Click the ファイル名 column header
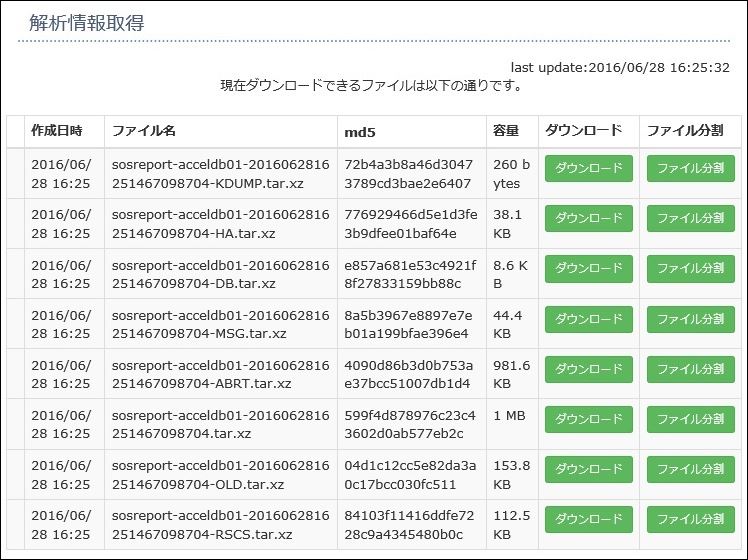The image size is (748, 560). point(144,131)
